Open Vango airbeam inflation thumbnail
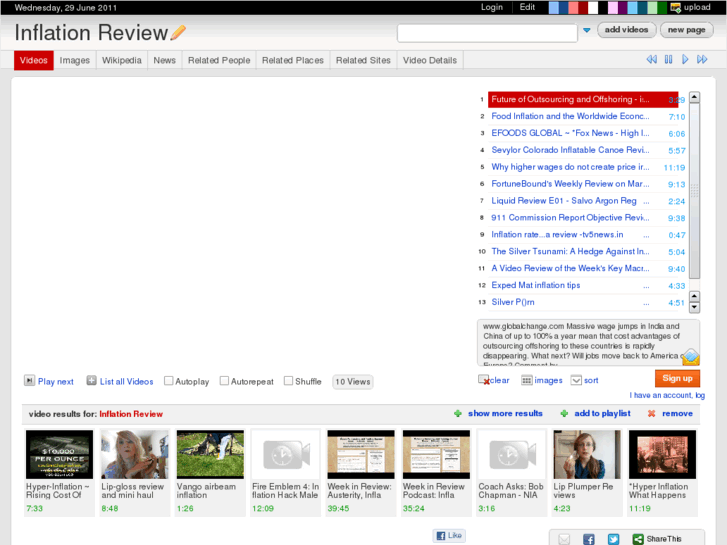 210,454
